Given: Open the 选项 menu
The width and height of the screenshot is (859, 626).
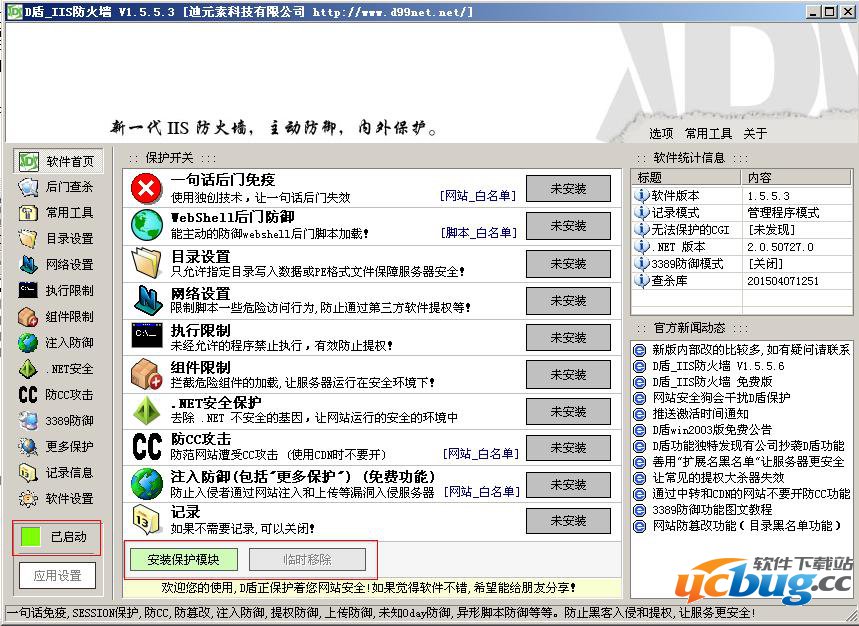Looking at the screenshot, I should 661,133.
